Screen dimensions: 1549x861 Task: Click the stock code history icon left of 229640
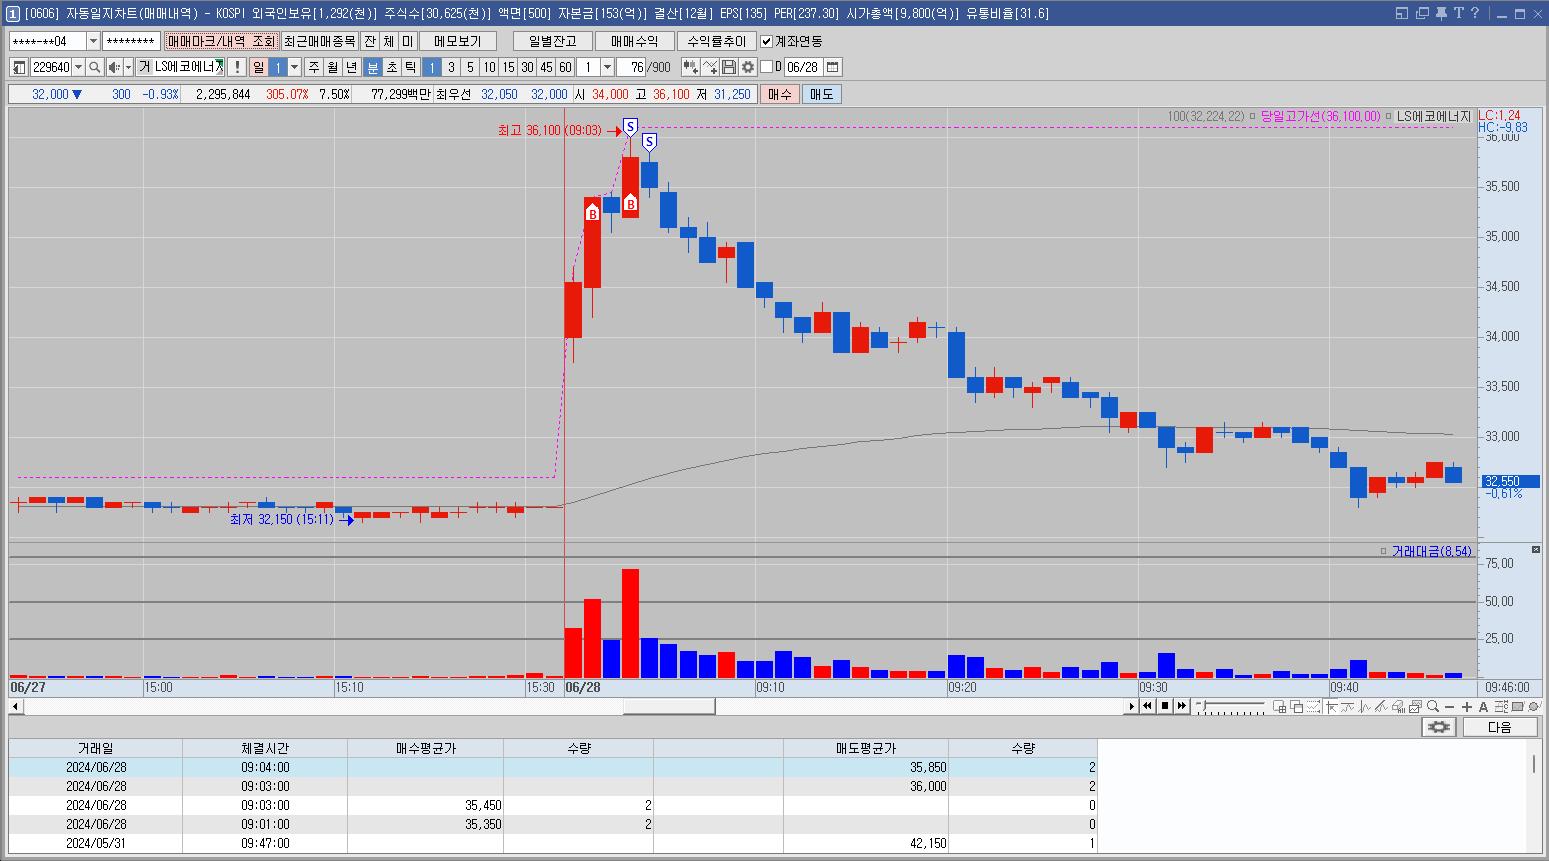pyautogui.click(x=19, y=67)
